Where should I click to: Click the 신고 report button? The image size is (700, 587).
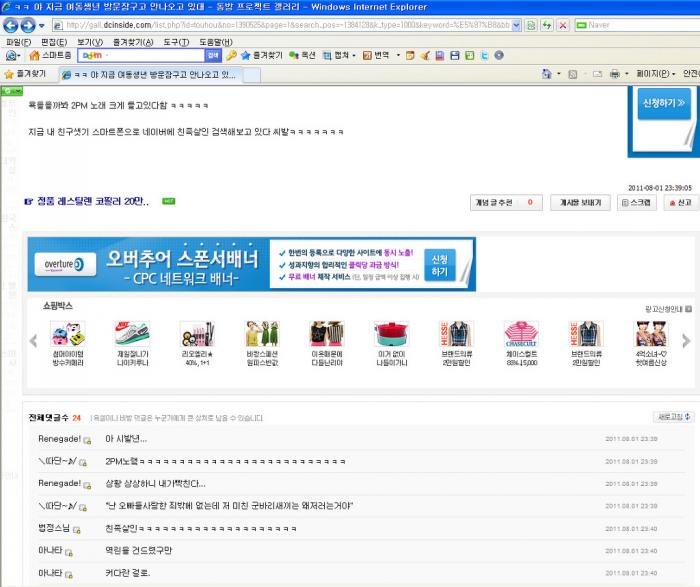click(x=678, y=202)
